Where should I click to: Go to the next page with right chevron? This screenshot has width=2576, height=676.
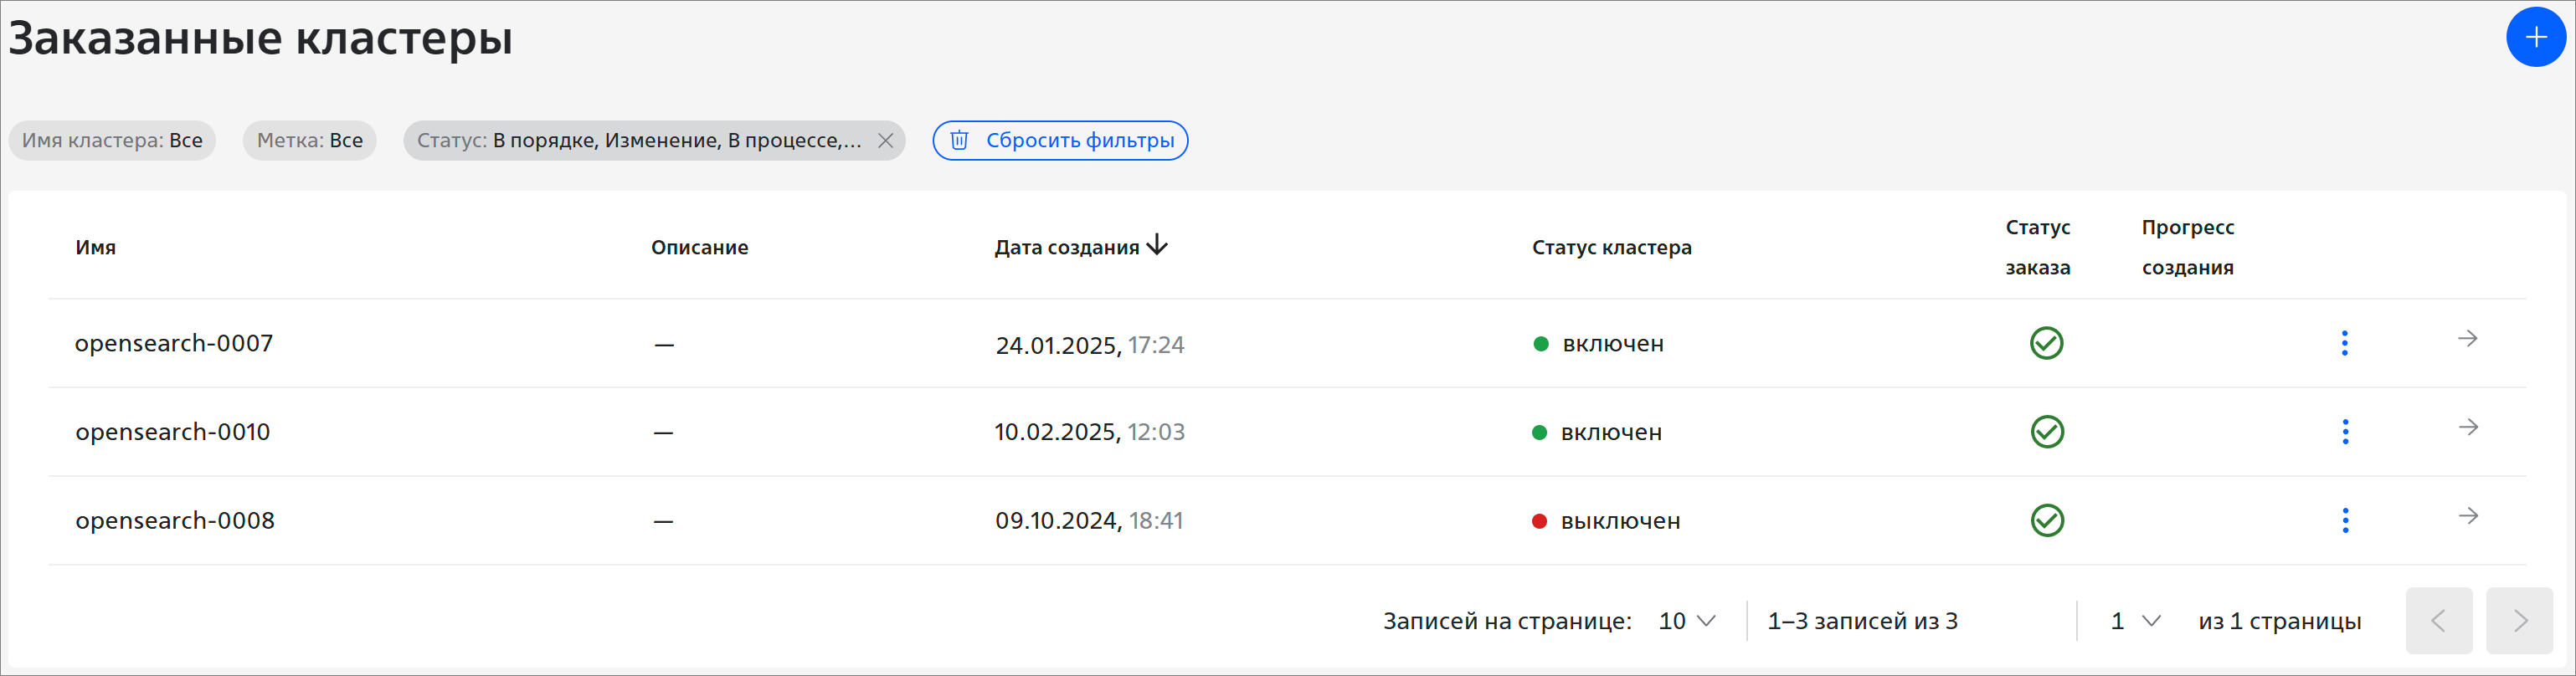coord(2520,621)
